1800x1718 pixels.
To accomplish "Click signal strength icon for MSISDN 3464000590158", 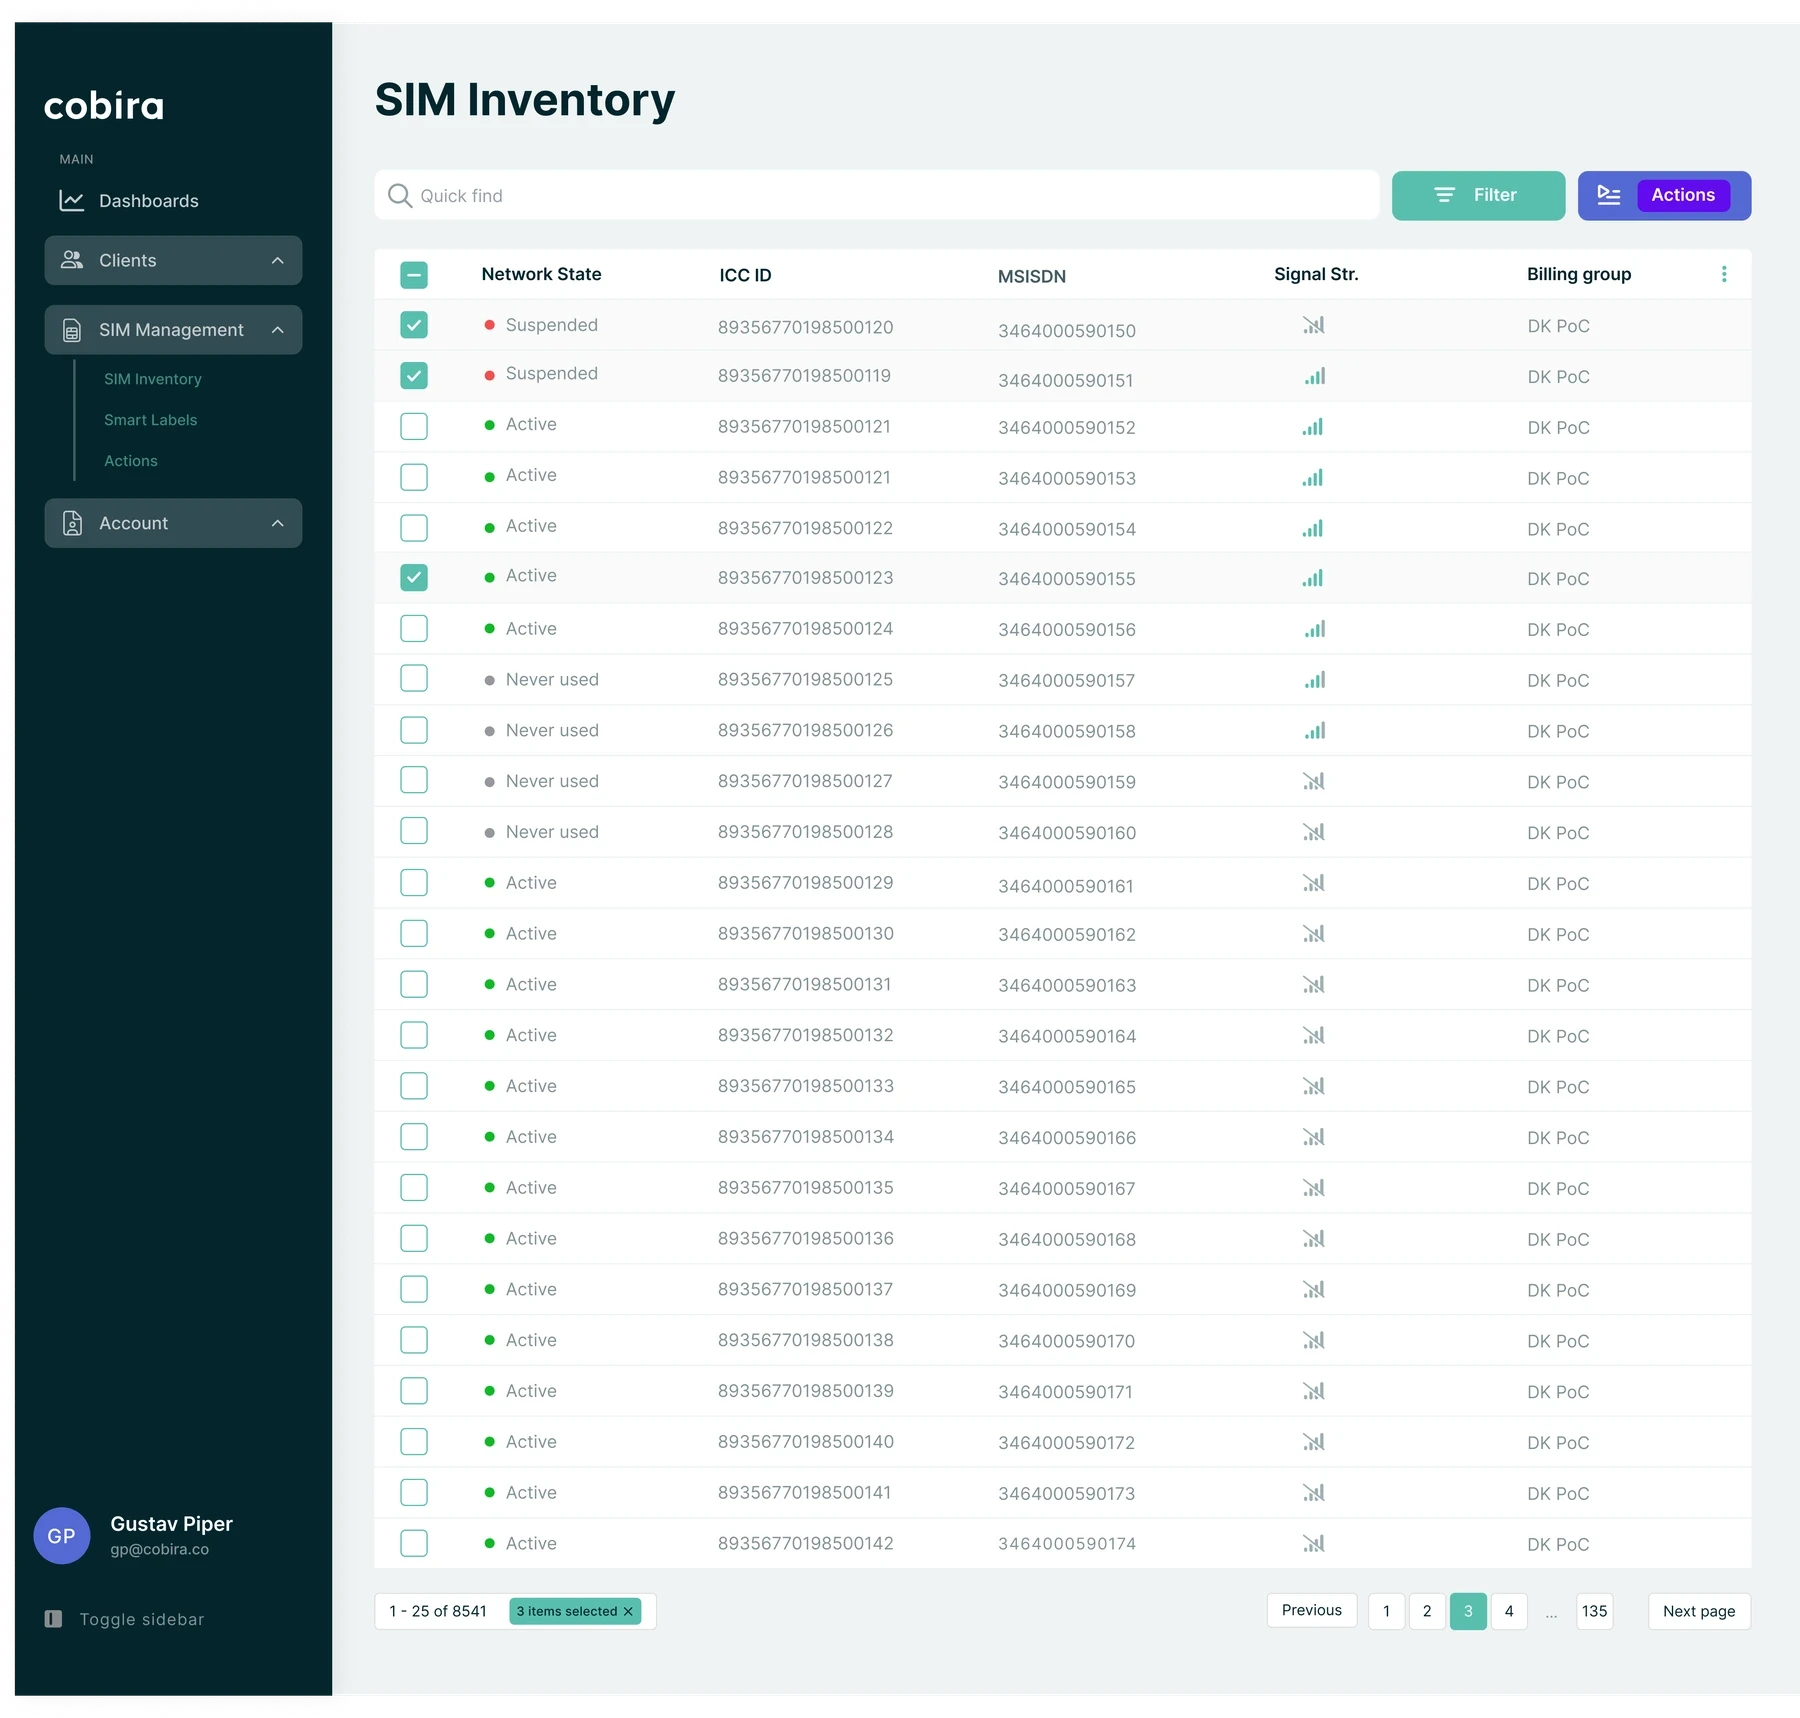I will pyautogui.click(x=1315, y=731).
